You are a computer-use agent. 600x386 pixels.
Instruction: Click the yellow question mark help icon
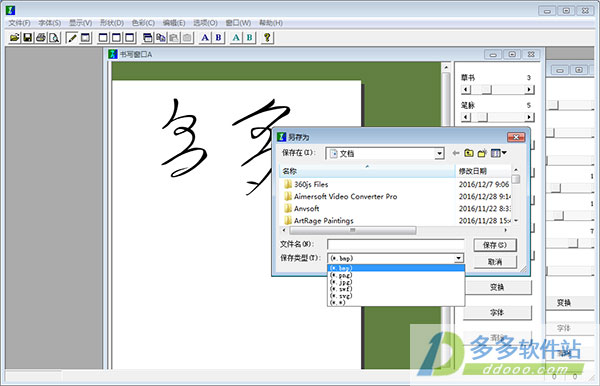point(267,37)
